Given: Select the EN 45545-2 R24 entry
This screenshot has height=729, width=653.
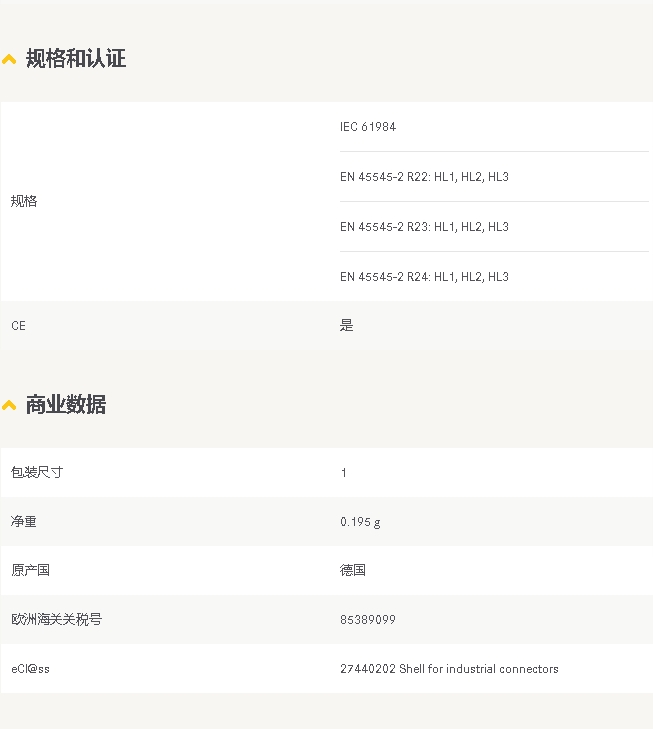Looking at the screenshot, I should coord(424,277).
